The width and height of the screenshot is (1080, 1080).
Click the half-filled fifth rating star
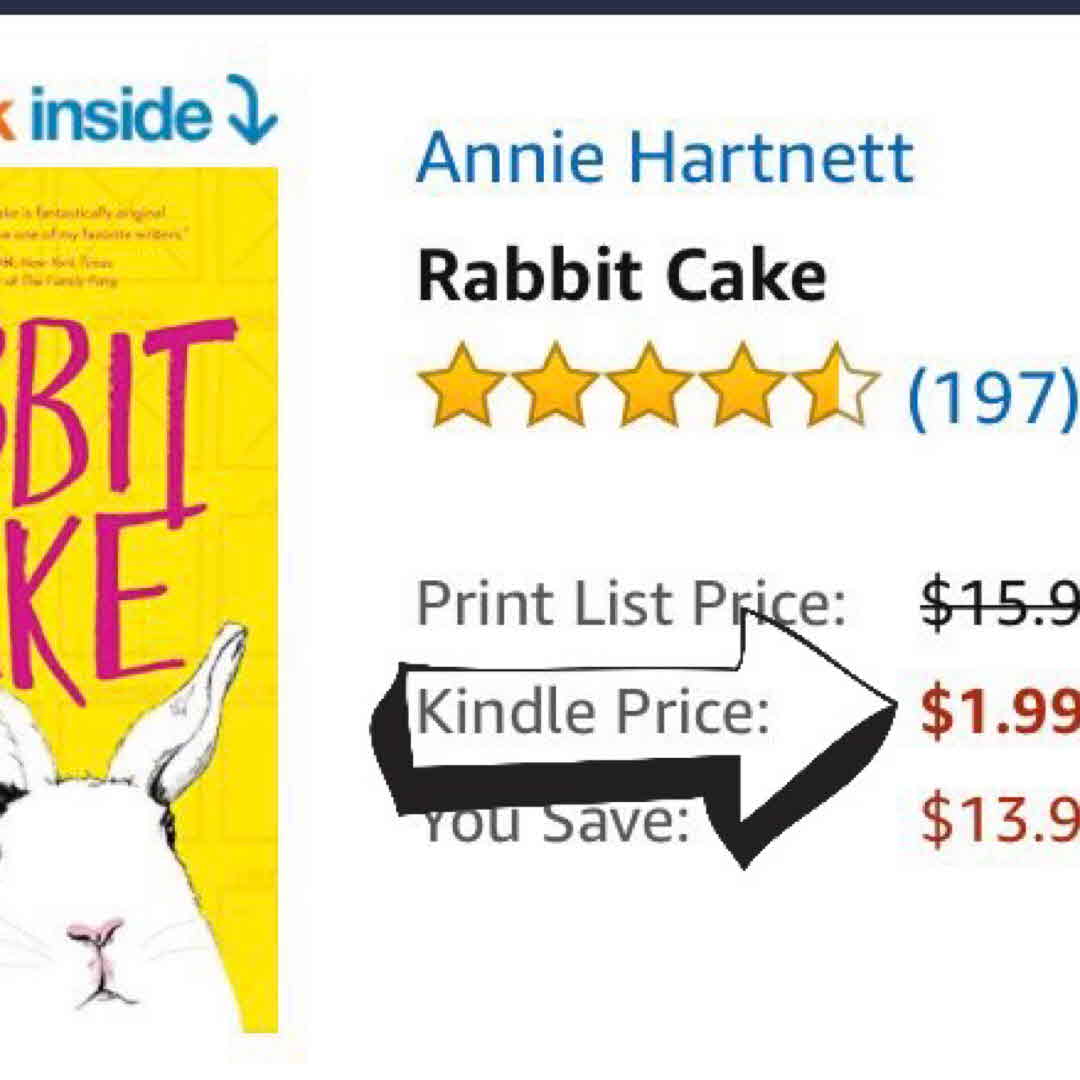tap(836, 385)
